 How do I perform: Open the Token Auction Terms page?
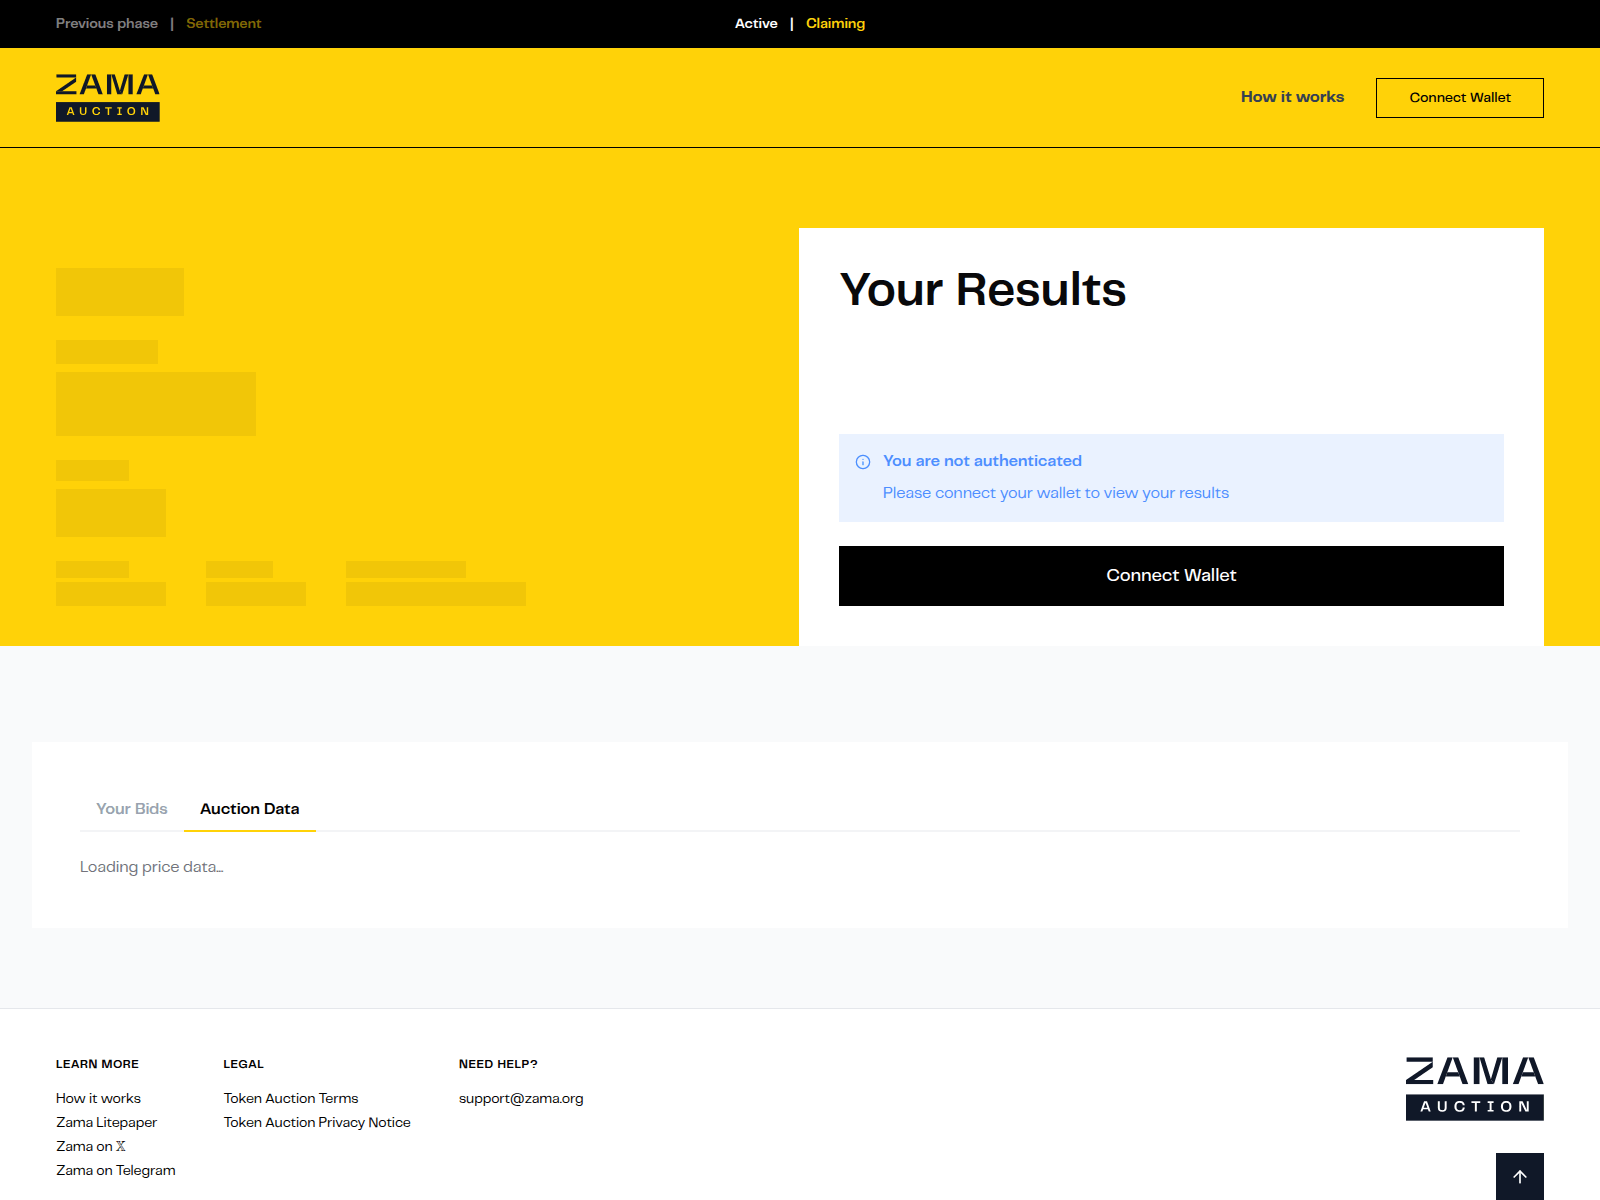(x=291, y=1098)
